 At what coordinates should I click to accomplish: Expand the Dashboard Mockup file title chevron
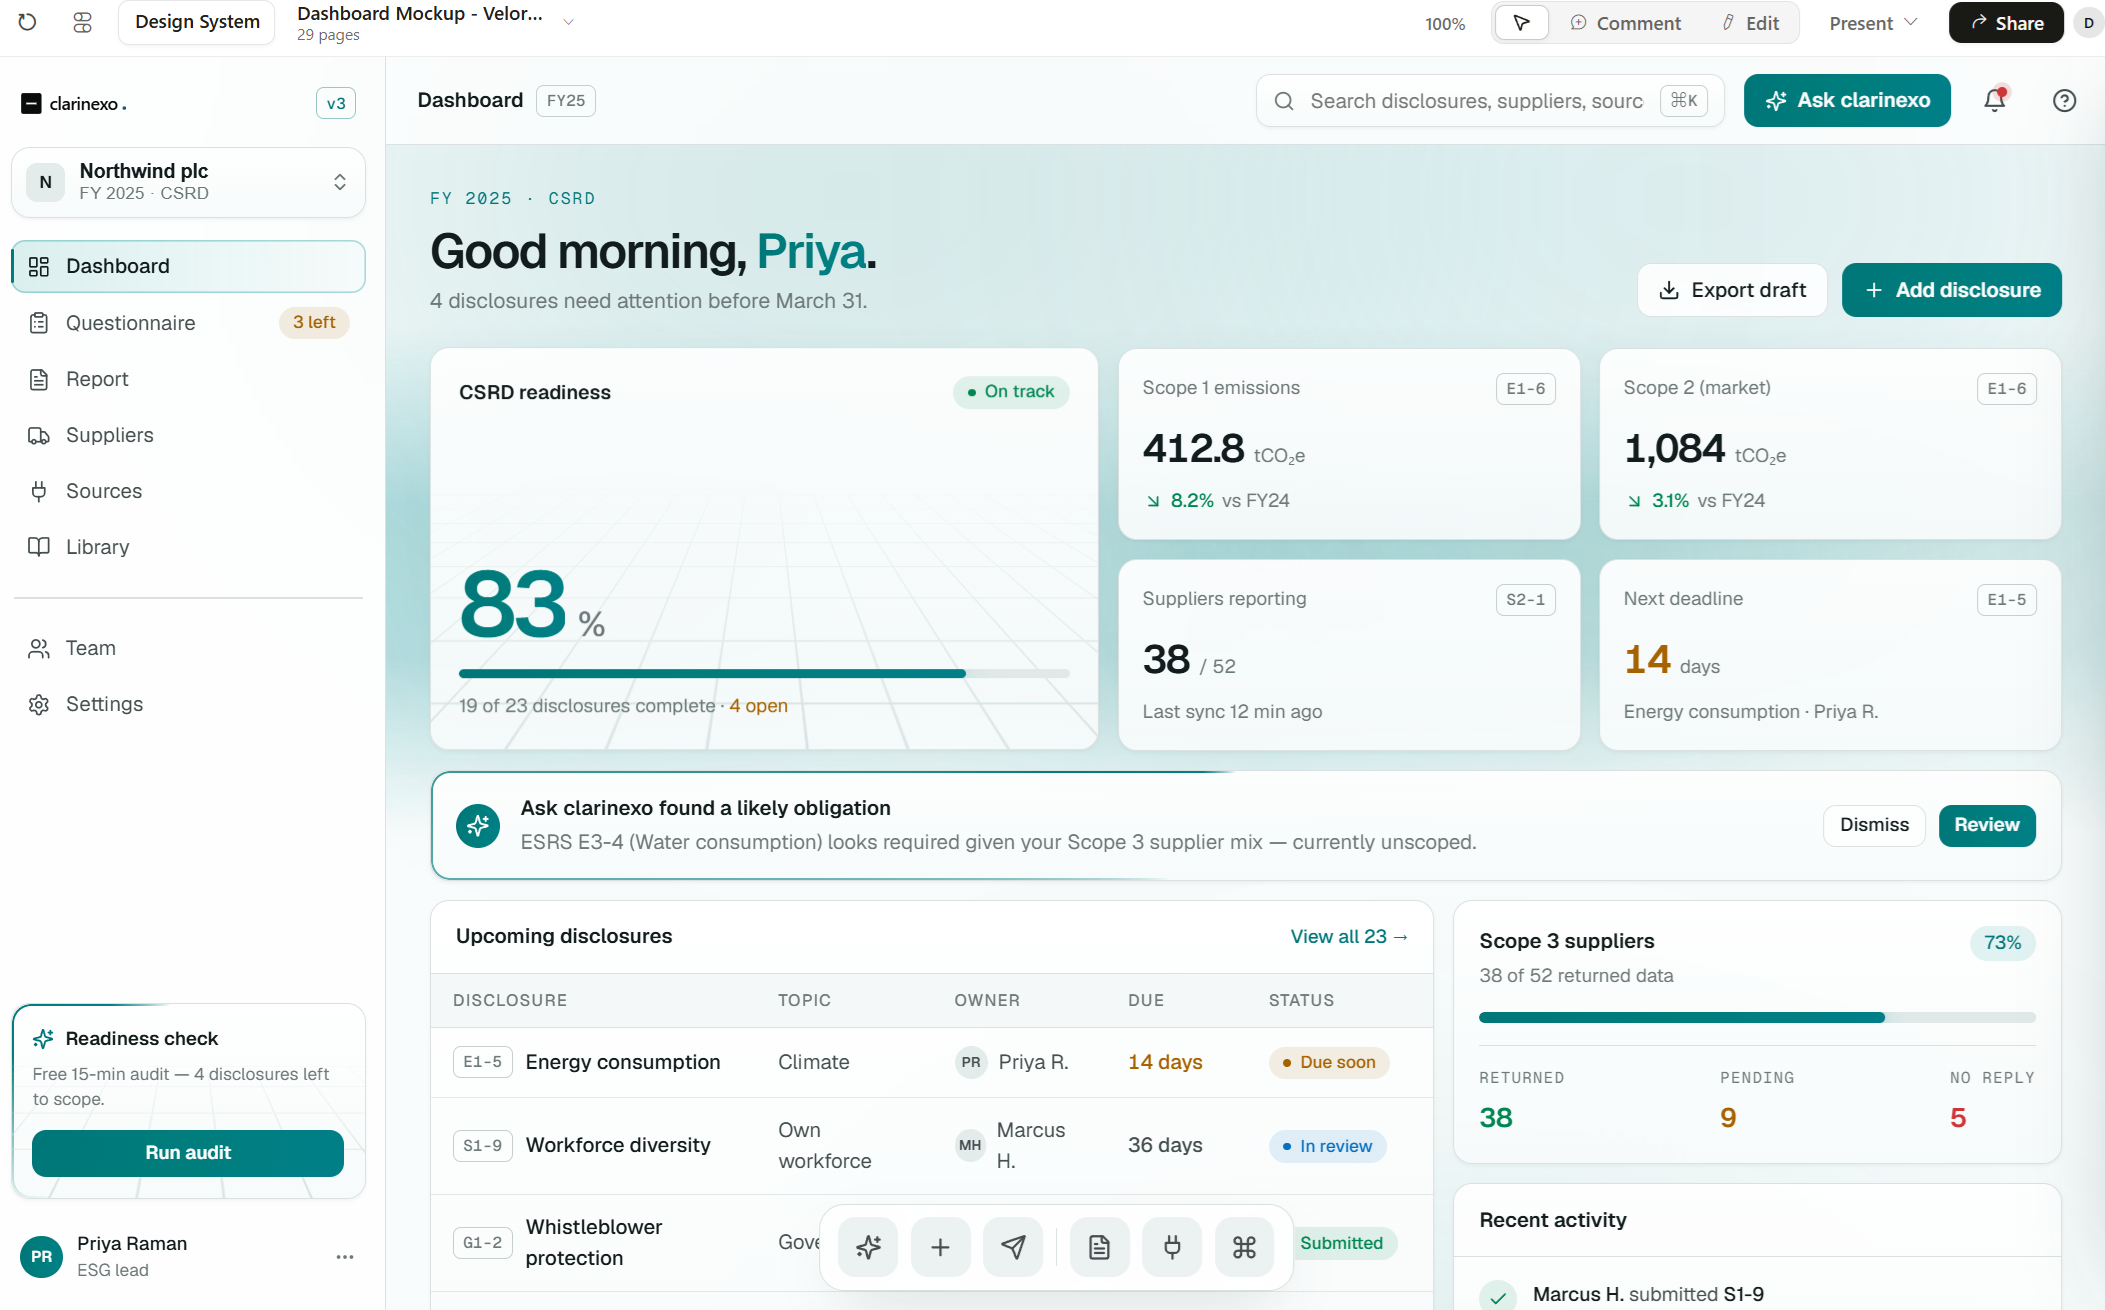(568, 22)
